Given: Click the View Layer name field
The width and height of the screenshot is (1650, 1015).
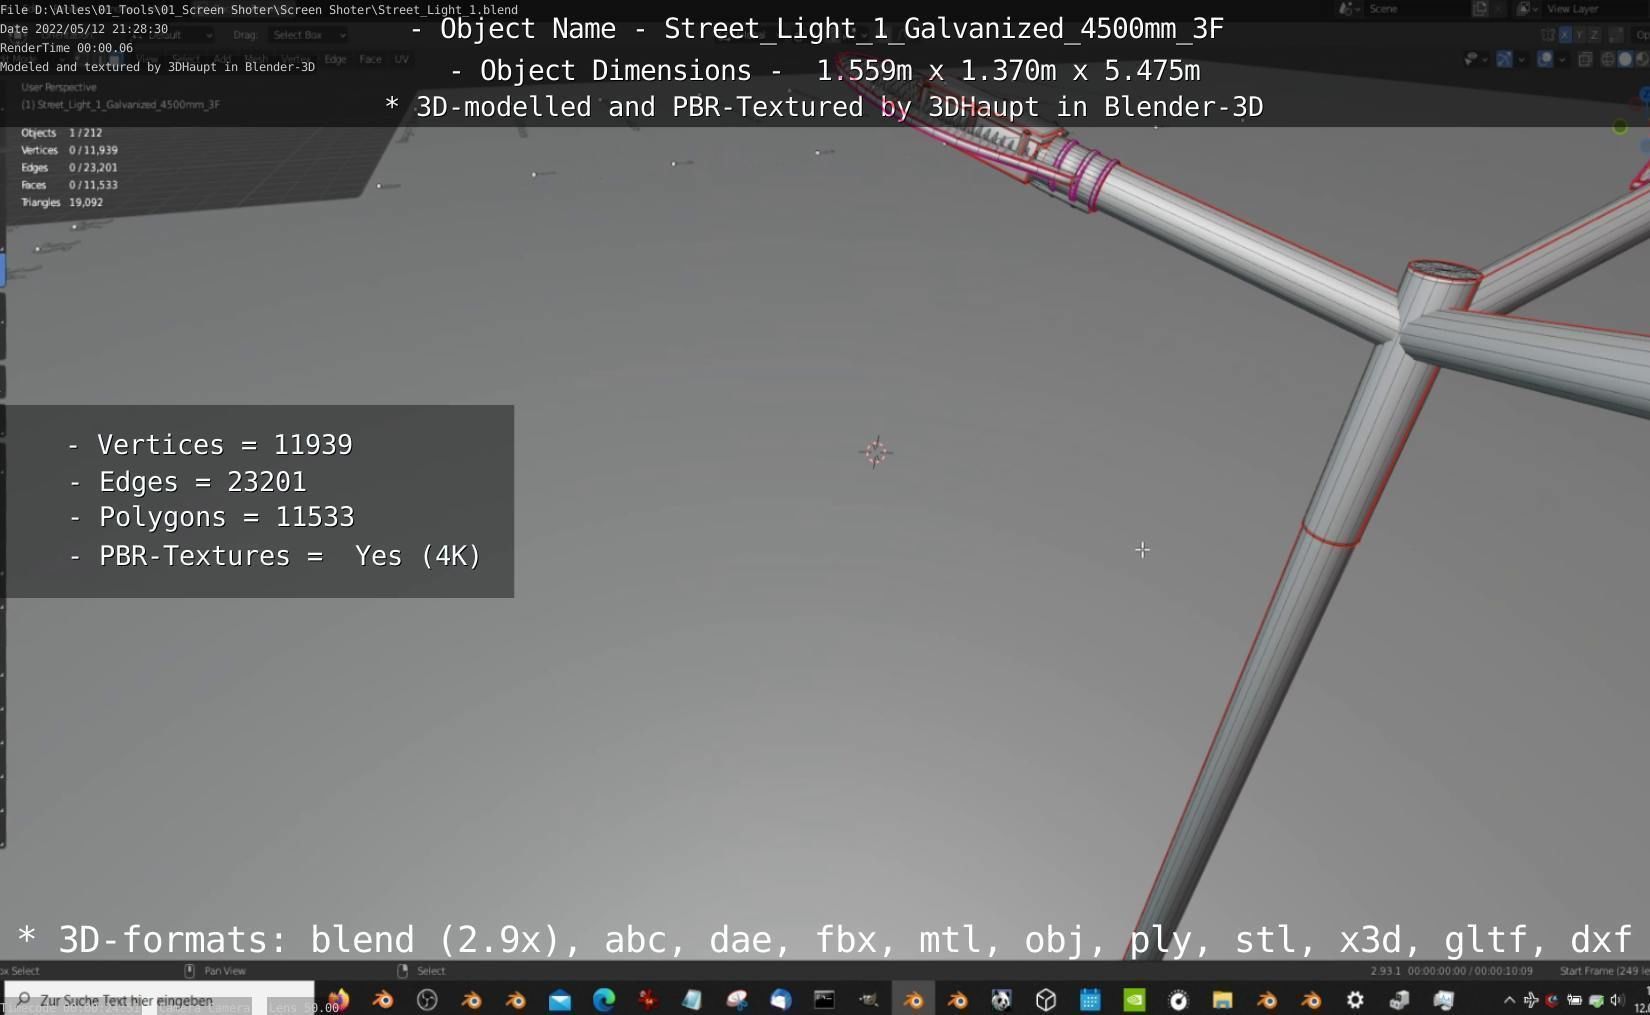Looking at the screenshot, I should point(1595,9).
